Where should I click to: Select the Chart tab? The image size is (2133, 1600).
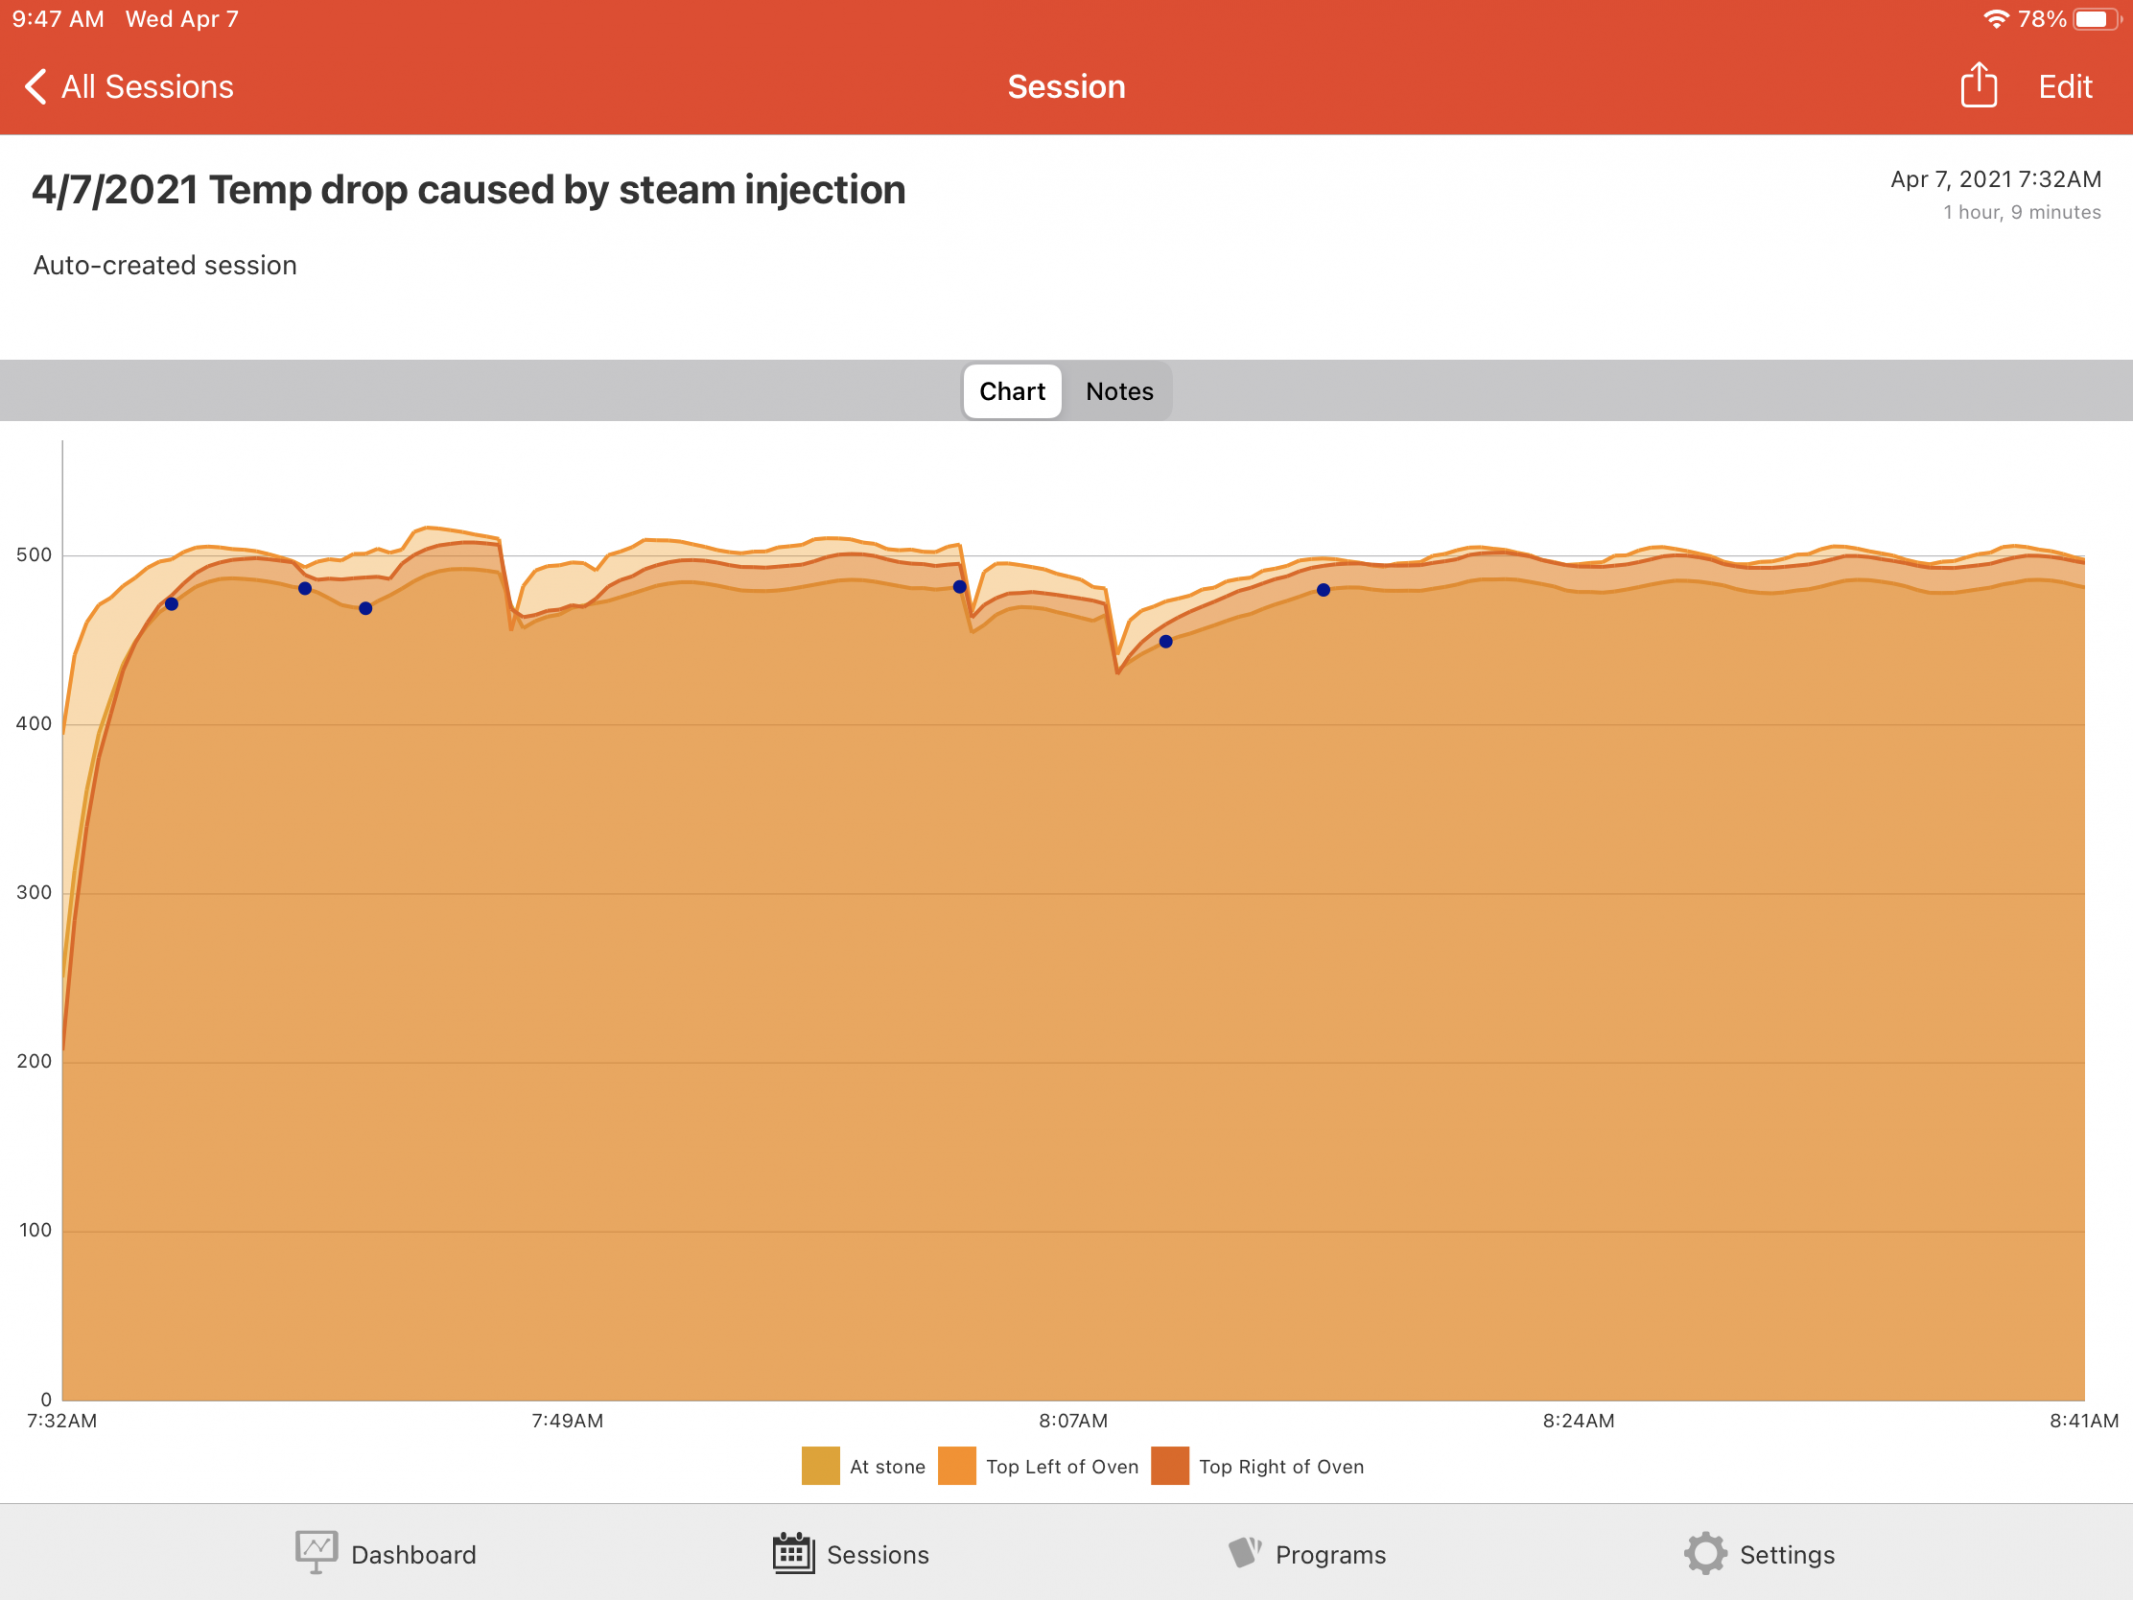coord(1011,391)
